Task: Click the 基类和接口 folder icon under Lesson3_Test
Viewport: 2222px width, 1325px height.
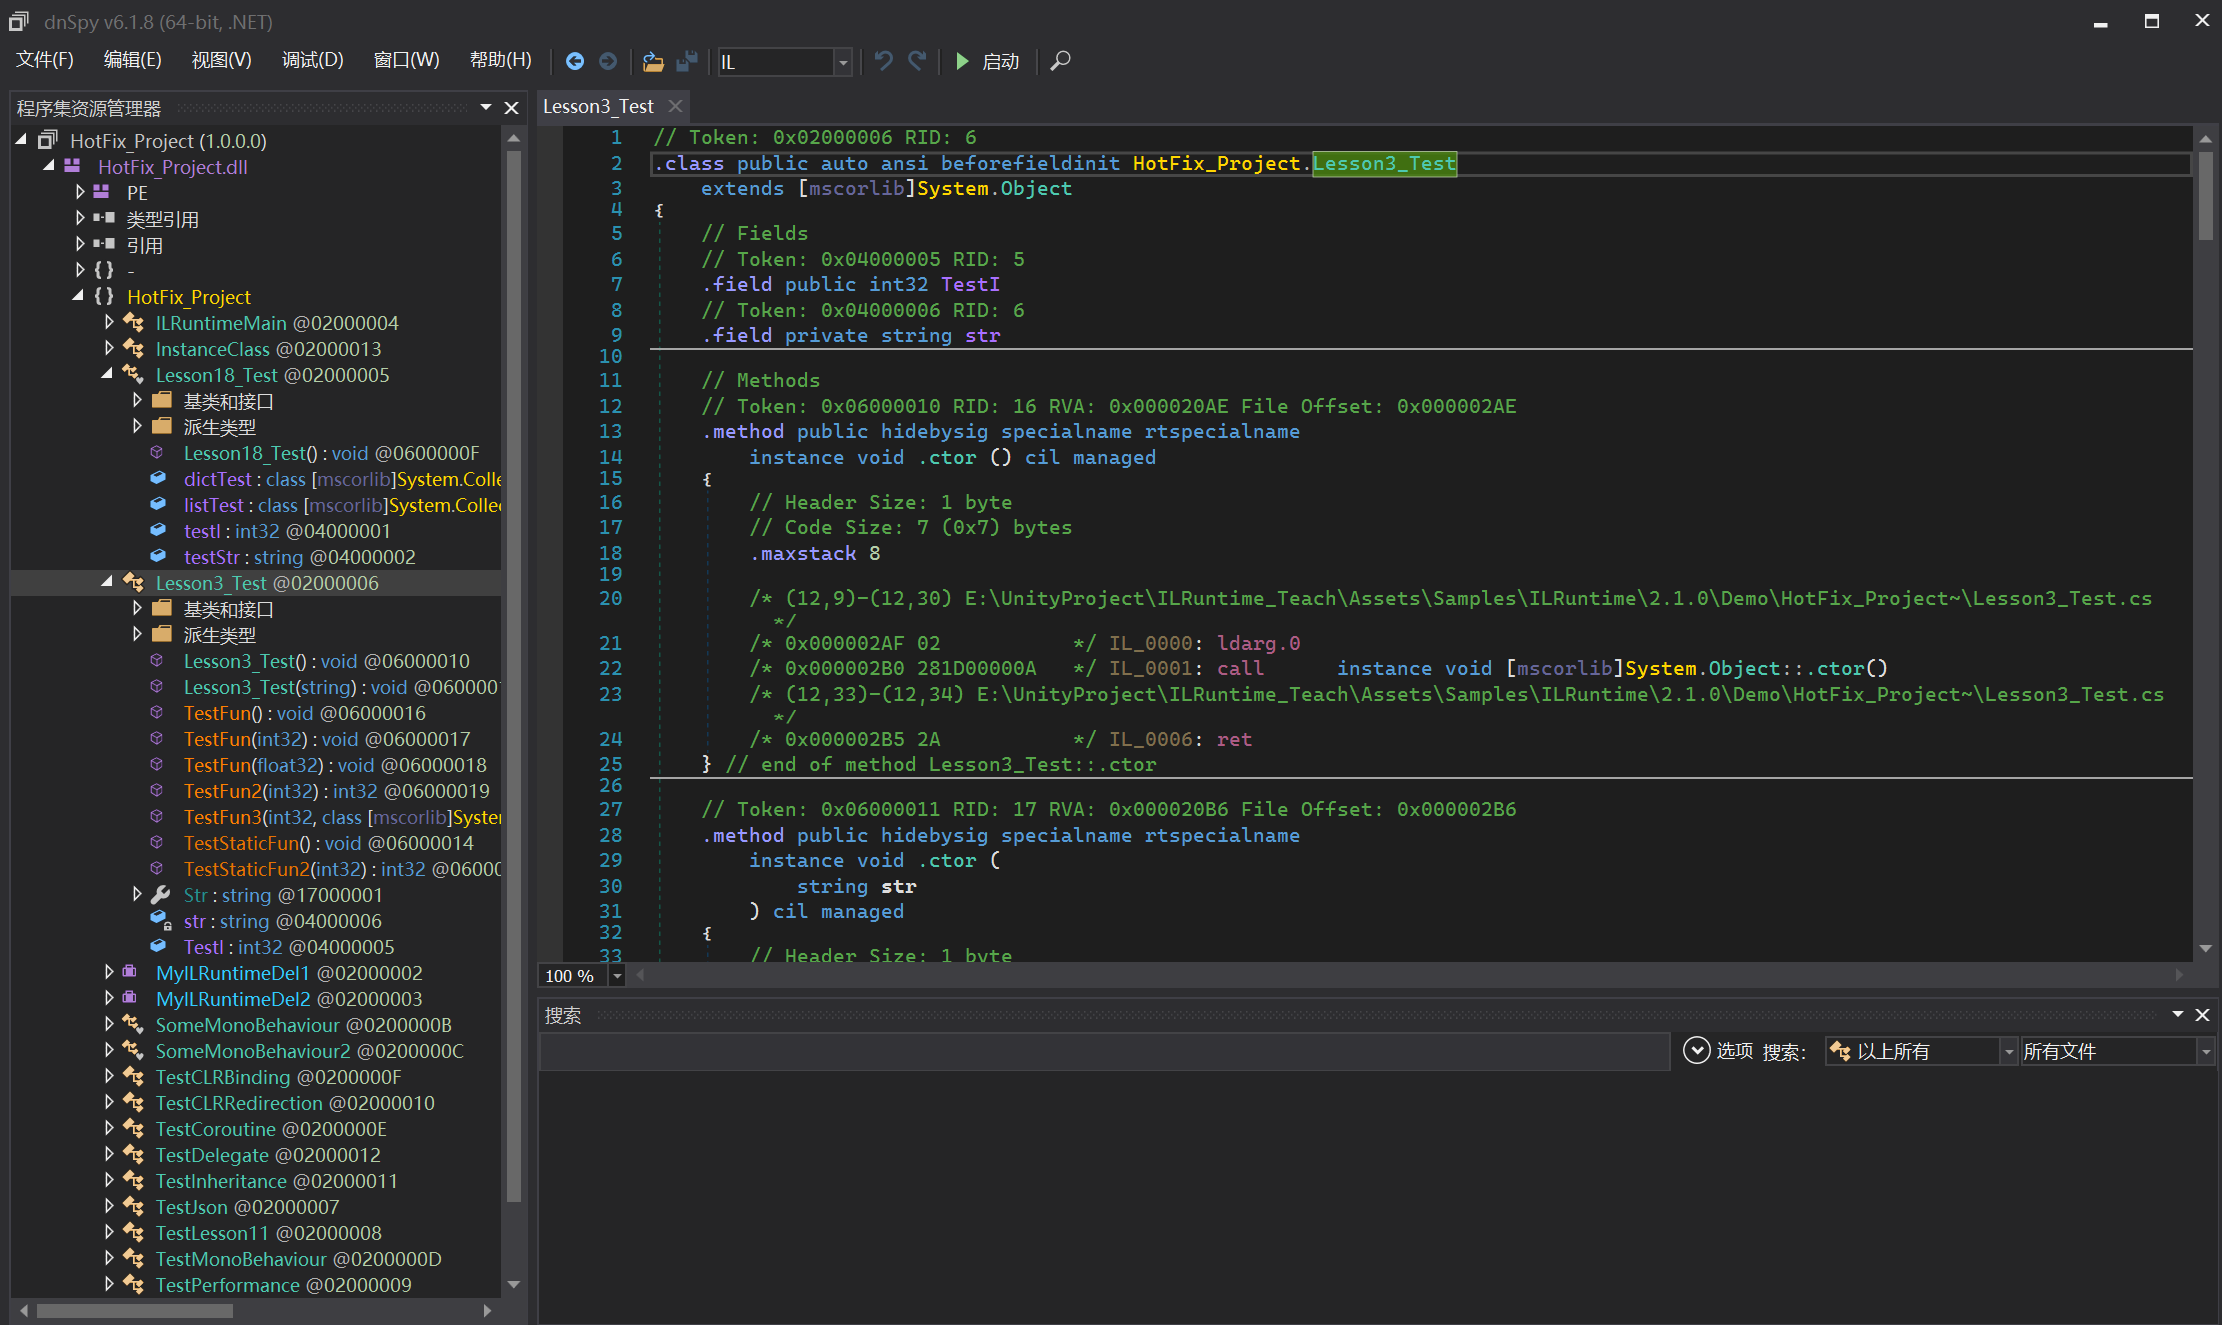Action: (x=161, y=608)
